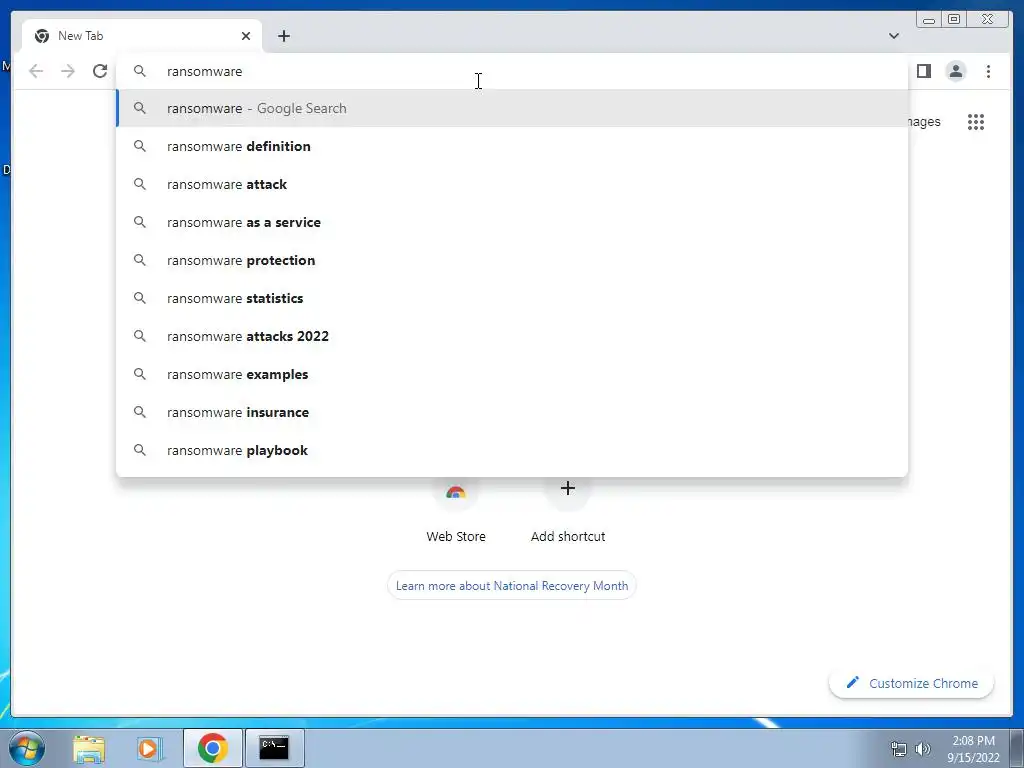This screenshot has height=768, width=1024.
Task: Open the tab search dropdown arrow
Action: (893, 36)
